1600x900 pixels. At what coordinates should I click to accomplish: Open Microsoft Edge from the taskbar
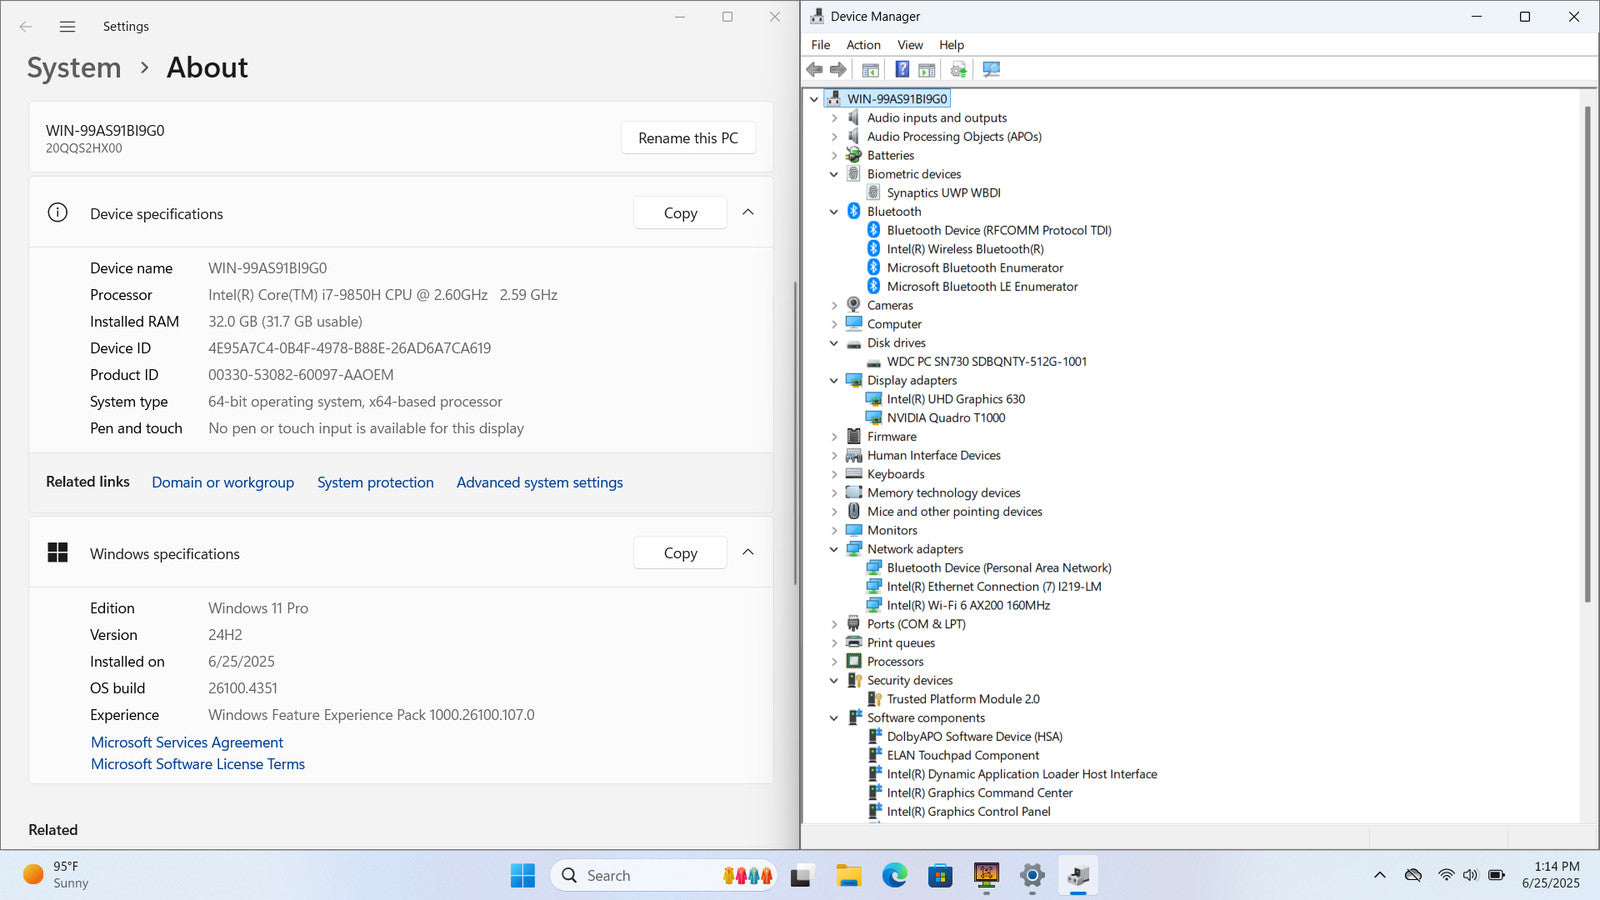[x=894, y=876]
